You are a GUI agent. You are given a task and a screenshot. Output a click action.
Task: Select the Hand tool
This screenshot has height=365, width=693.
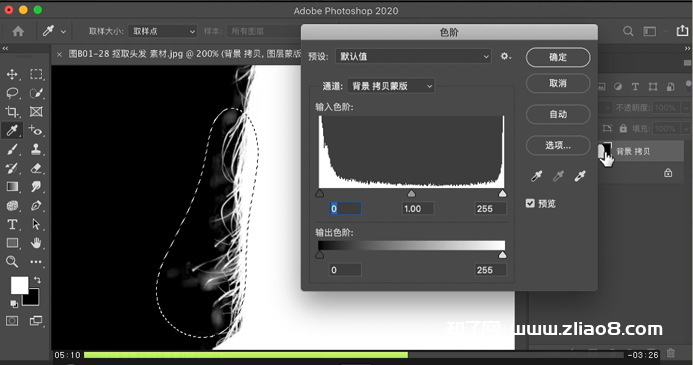[x=36, y=243]
